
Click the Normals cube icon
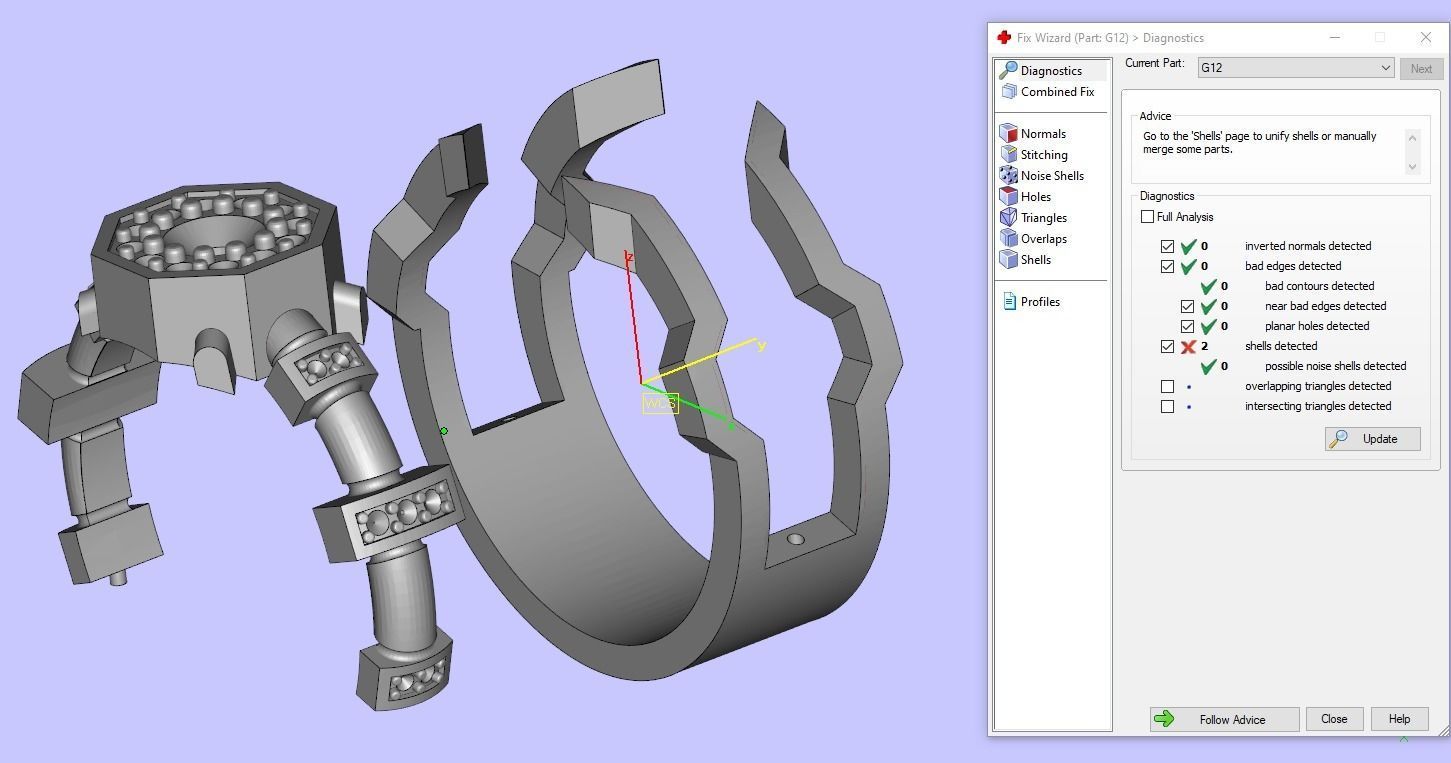[1008, 133]
